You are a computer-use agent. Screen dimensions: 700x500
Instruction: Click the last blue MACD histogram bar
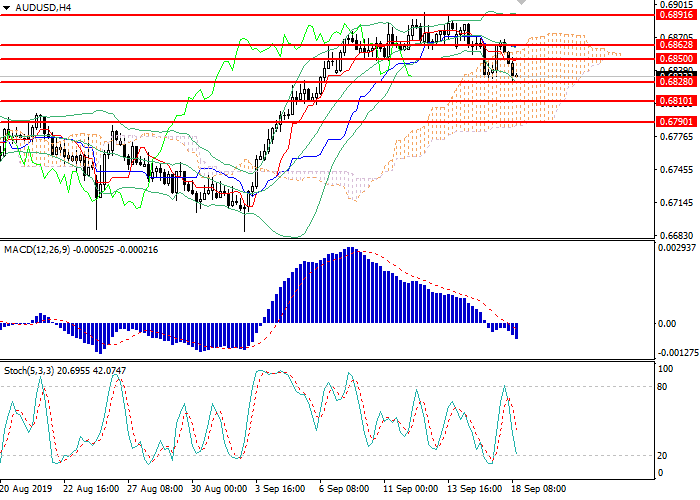coord(517,331)
